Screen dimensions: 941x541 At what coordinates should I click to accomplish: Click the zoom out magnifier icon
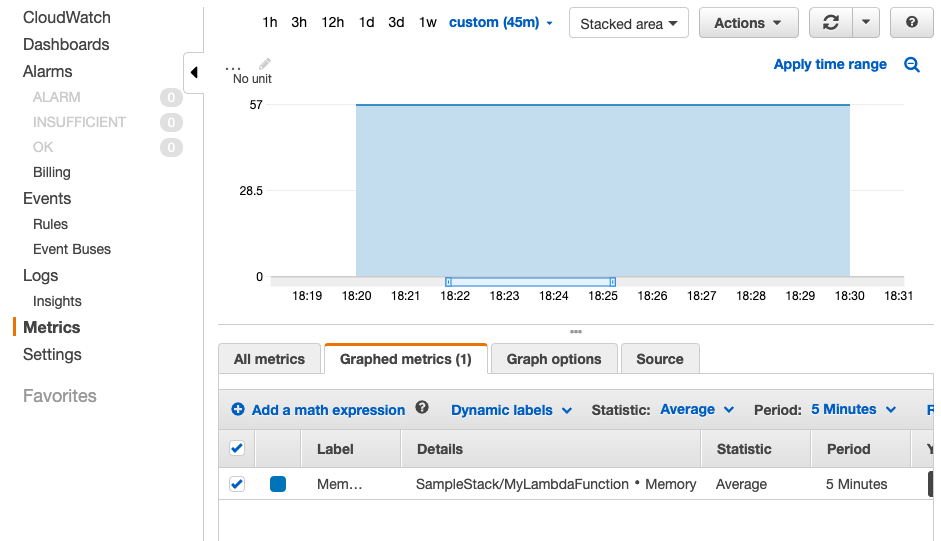(x=912, y=65)
